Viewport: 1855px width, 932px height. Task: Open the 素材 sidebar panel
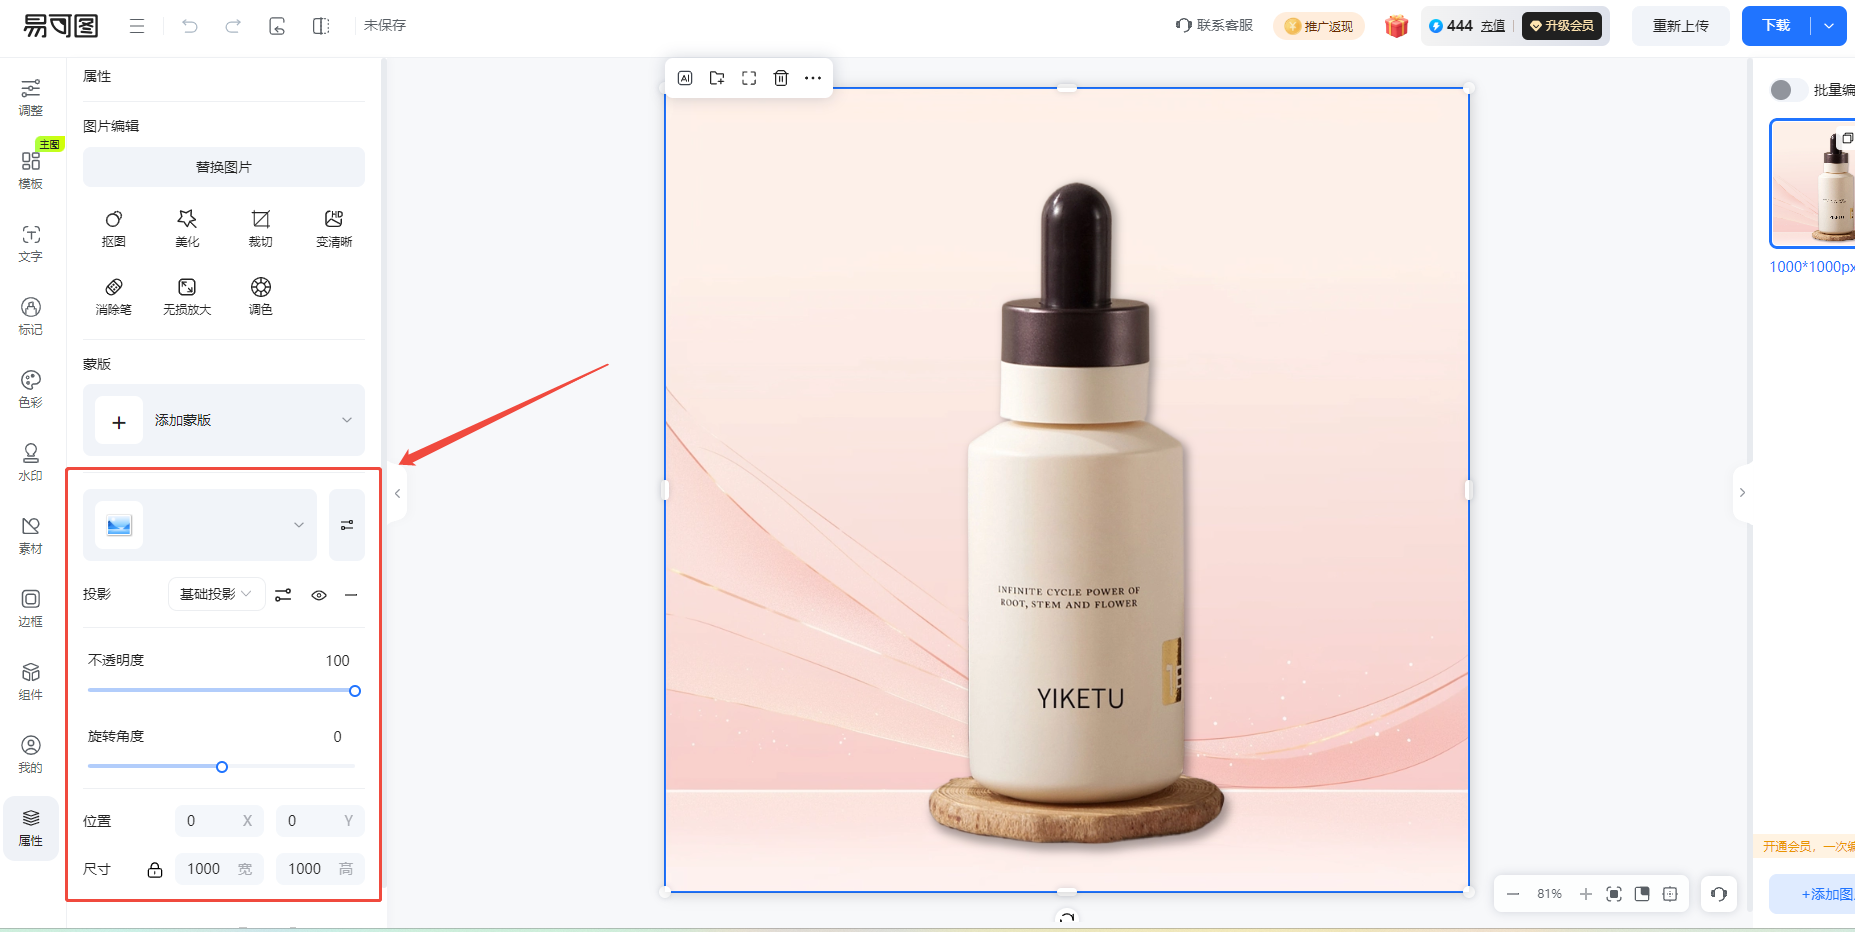pyautogui.click(x=31, y=535)
